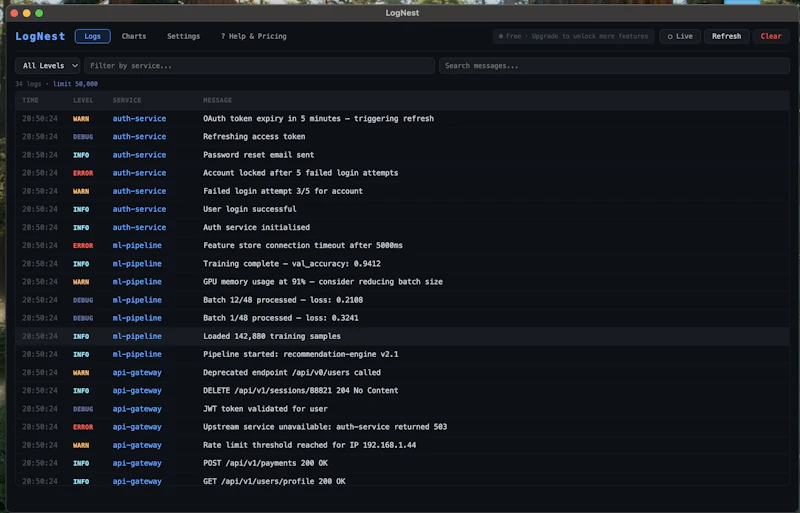Click the timestamp of Password reset row

pyautogui.click(x=40, y=155)
